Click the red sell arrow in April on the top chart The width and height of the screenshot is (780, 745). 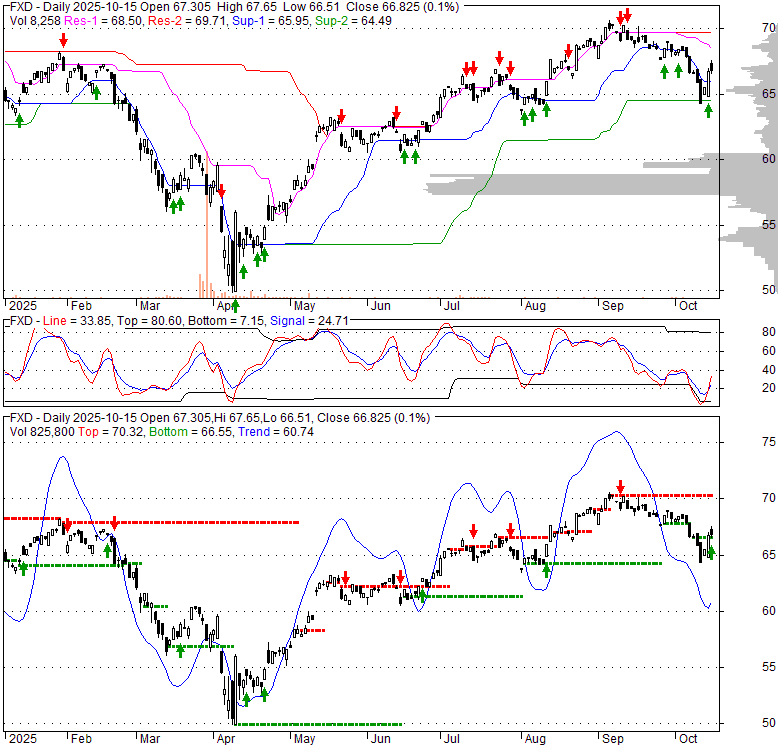point(221,190)
